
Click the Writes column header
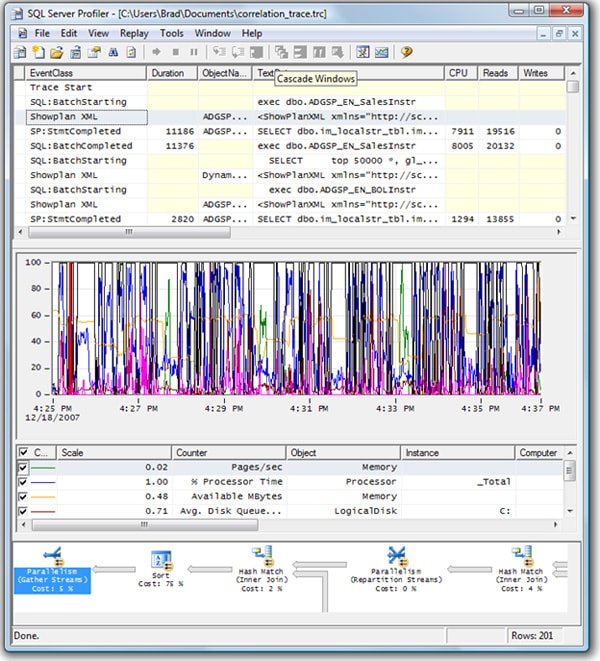point(541,73)
